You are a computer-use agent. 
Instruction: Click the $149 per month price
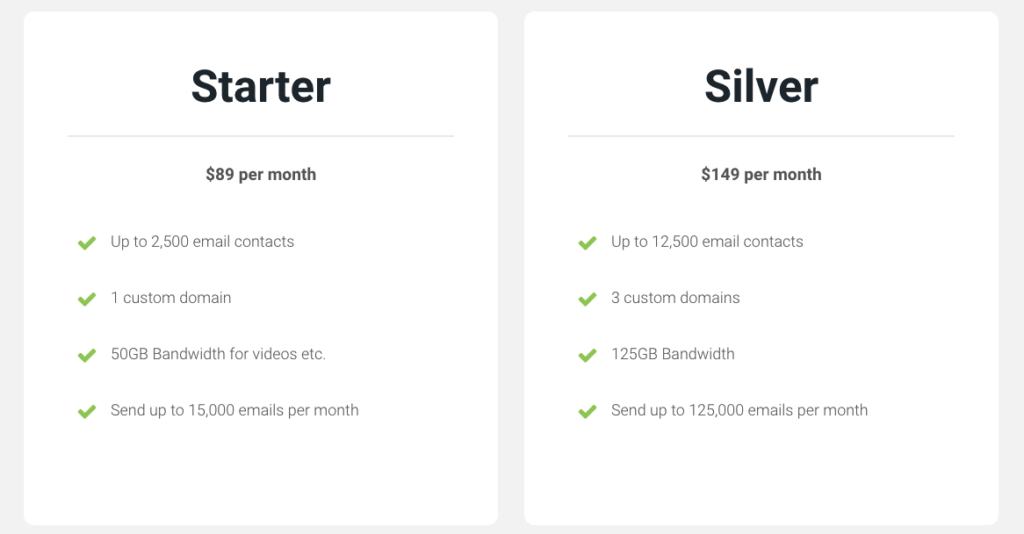pos(761,174)
